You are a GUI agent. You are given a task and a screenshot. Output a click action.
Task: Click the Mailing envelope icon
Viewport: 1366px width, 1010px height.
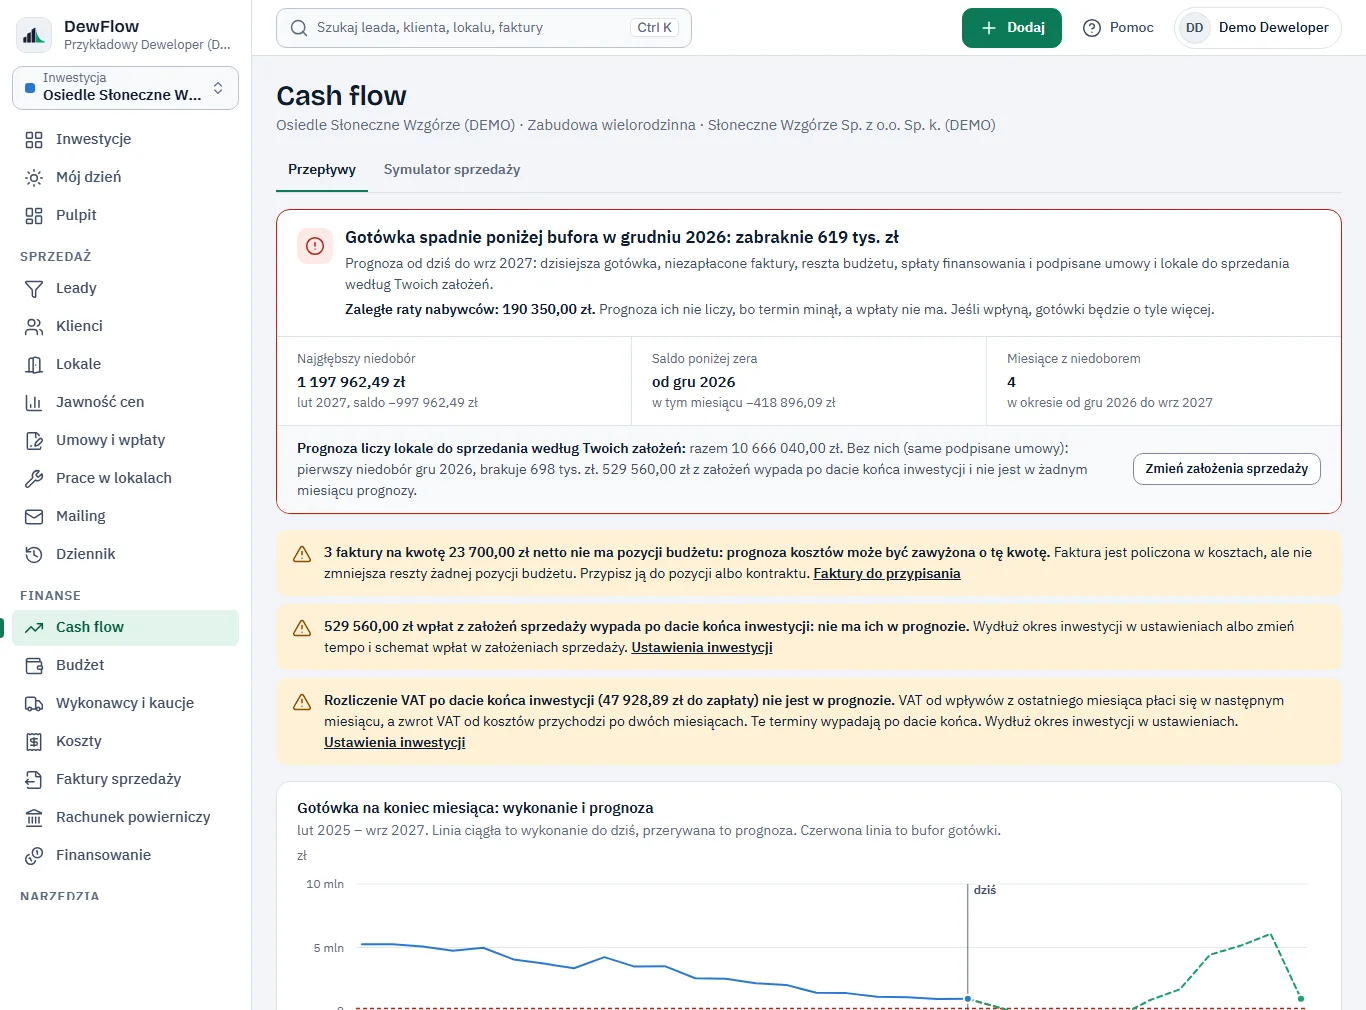pos(34,516)
